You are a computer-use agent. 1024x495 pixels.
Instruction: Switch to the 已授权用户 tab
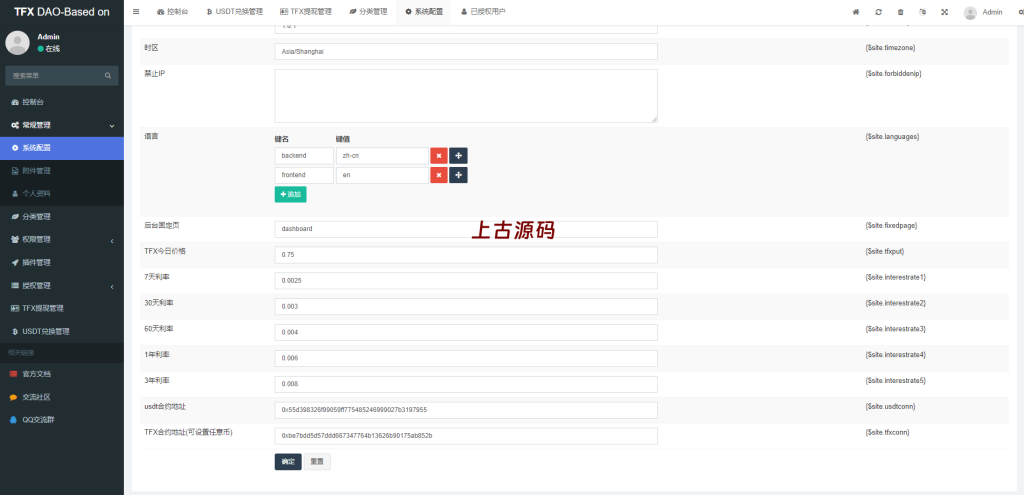(483, 12)
